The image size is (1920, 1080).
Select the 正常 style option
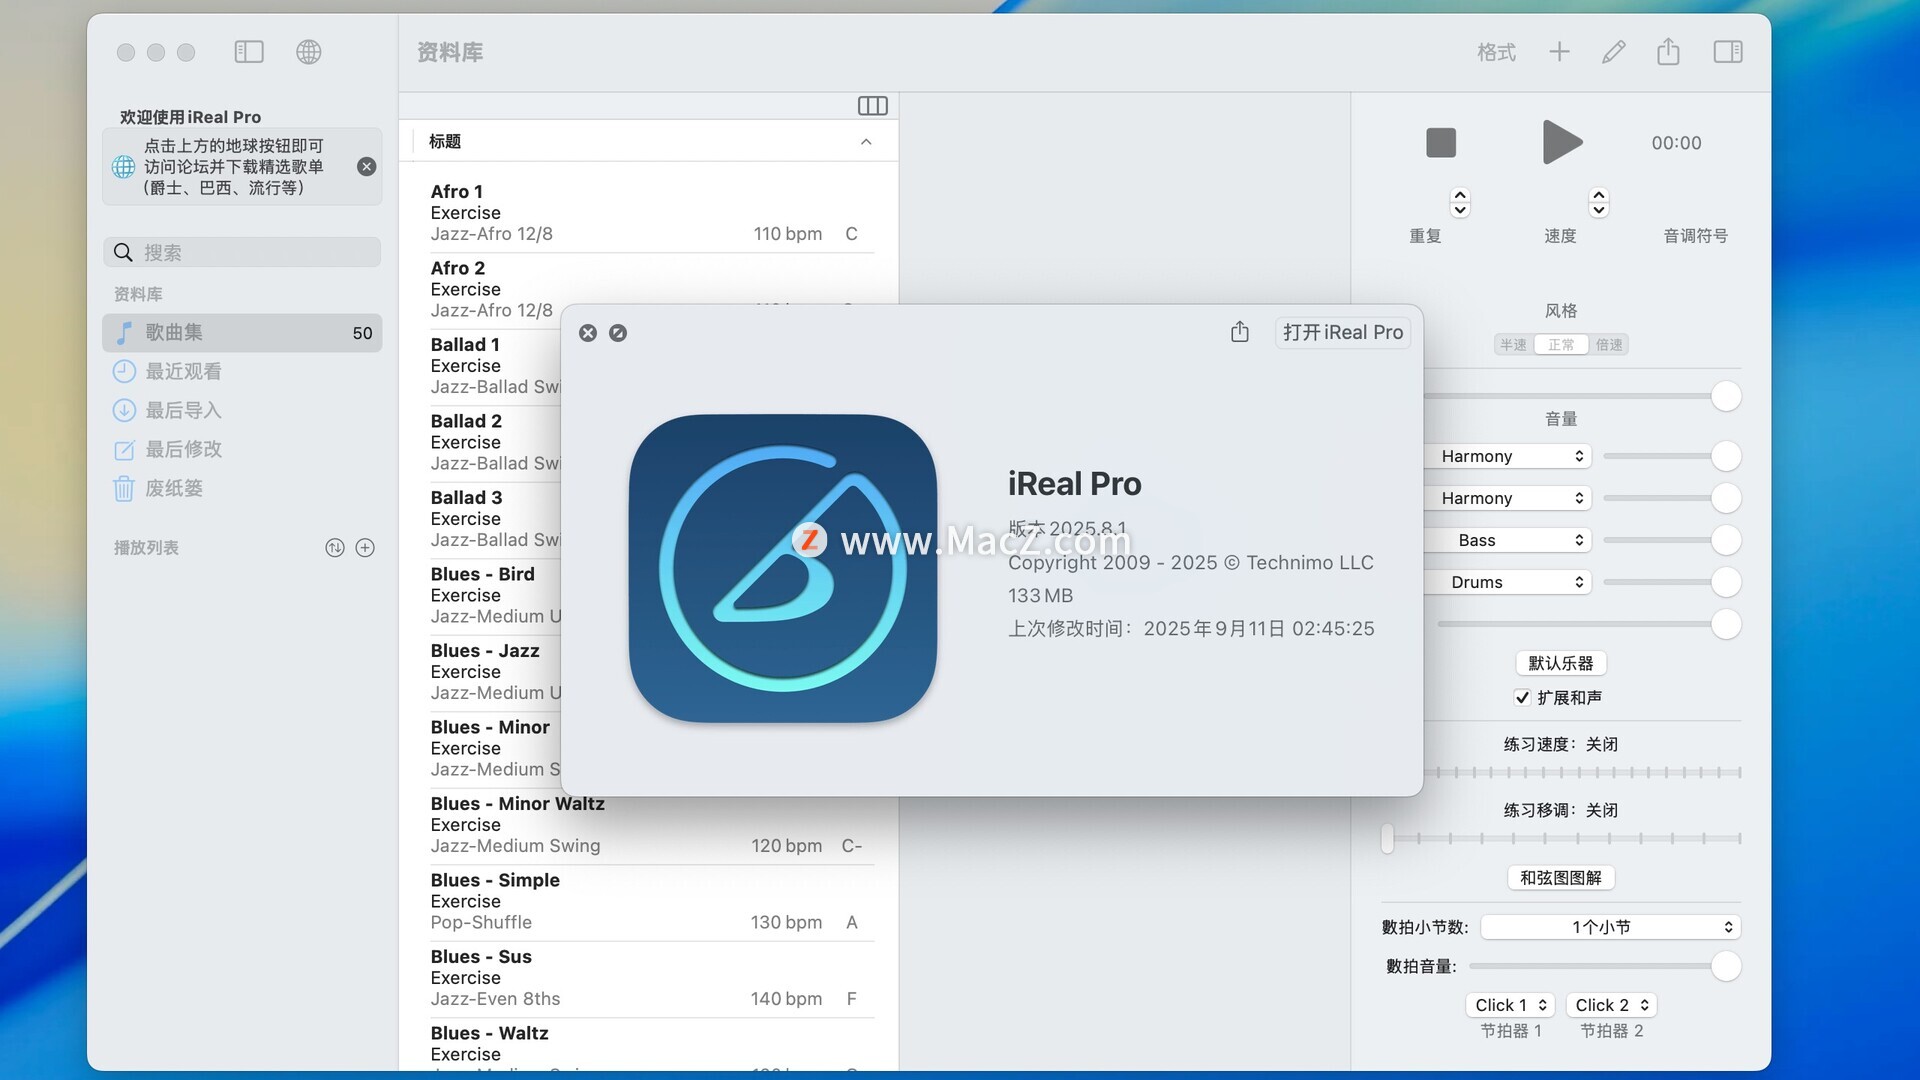(x=1561, y=345)
